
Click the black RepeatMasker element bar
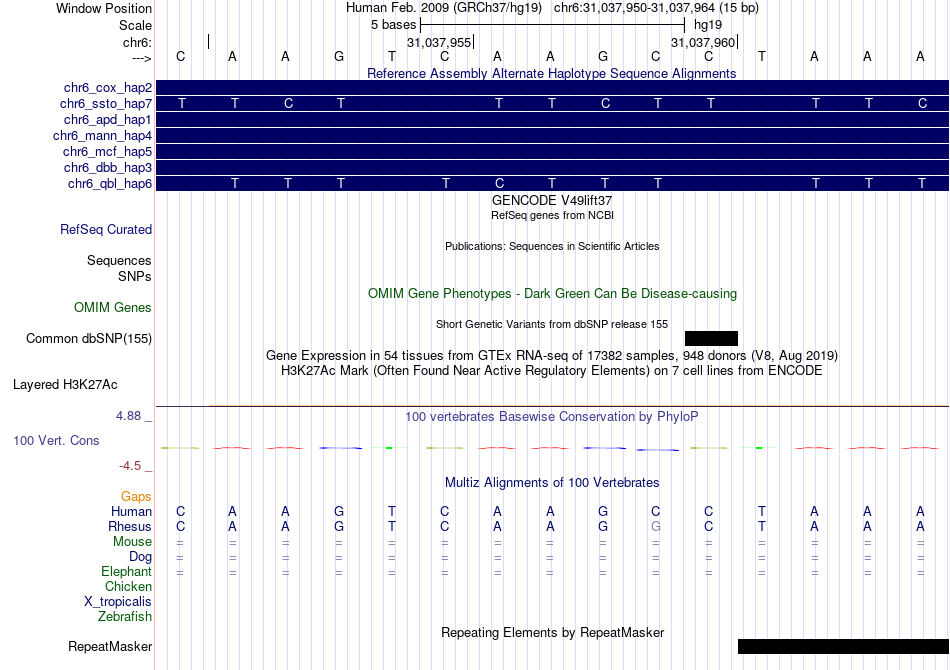[843, 646]
